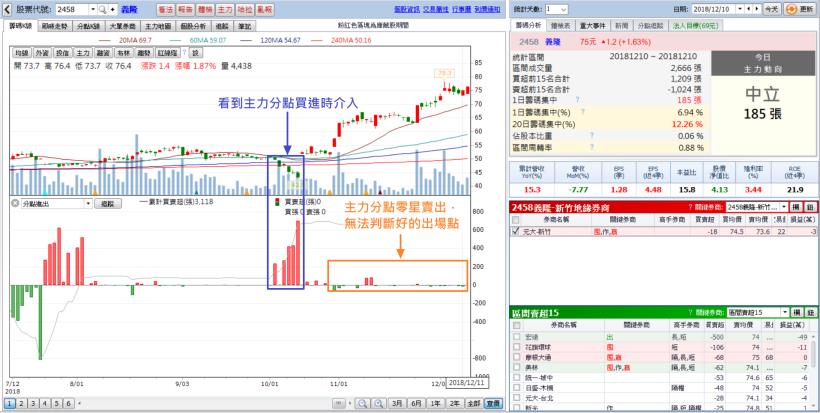This screenshot has width=820, height=413.
Task: Set chart range to 1年
Action: click(x=436, y=403)
